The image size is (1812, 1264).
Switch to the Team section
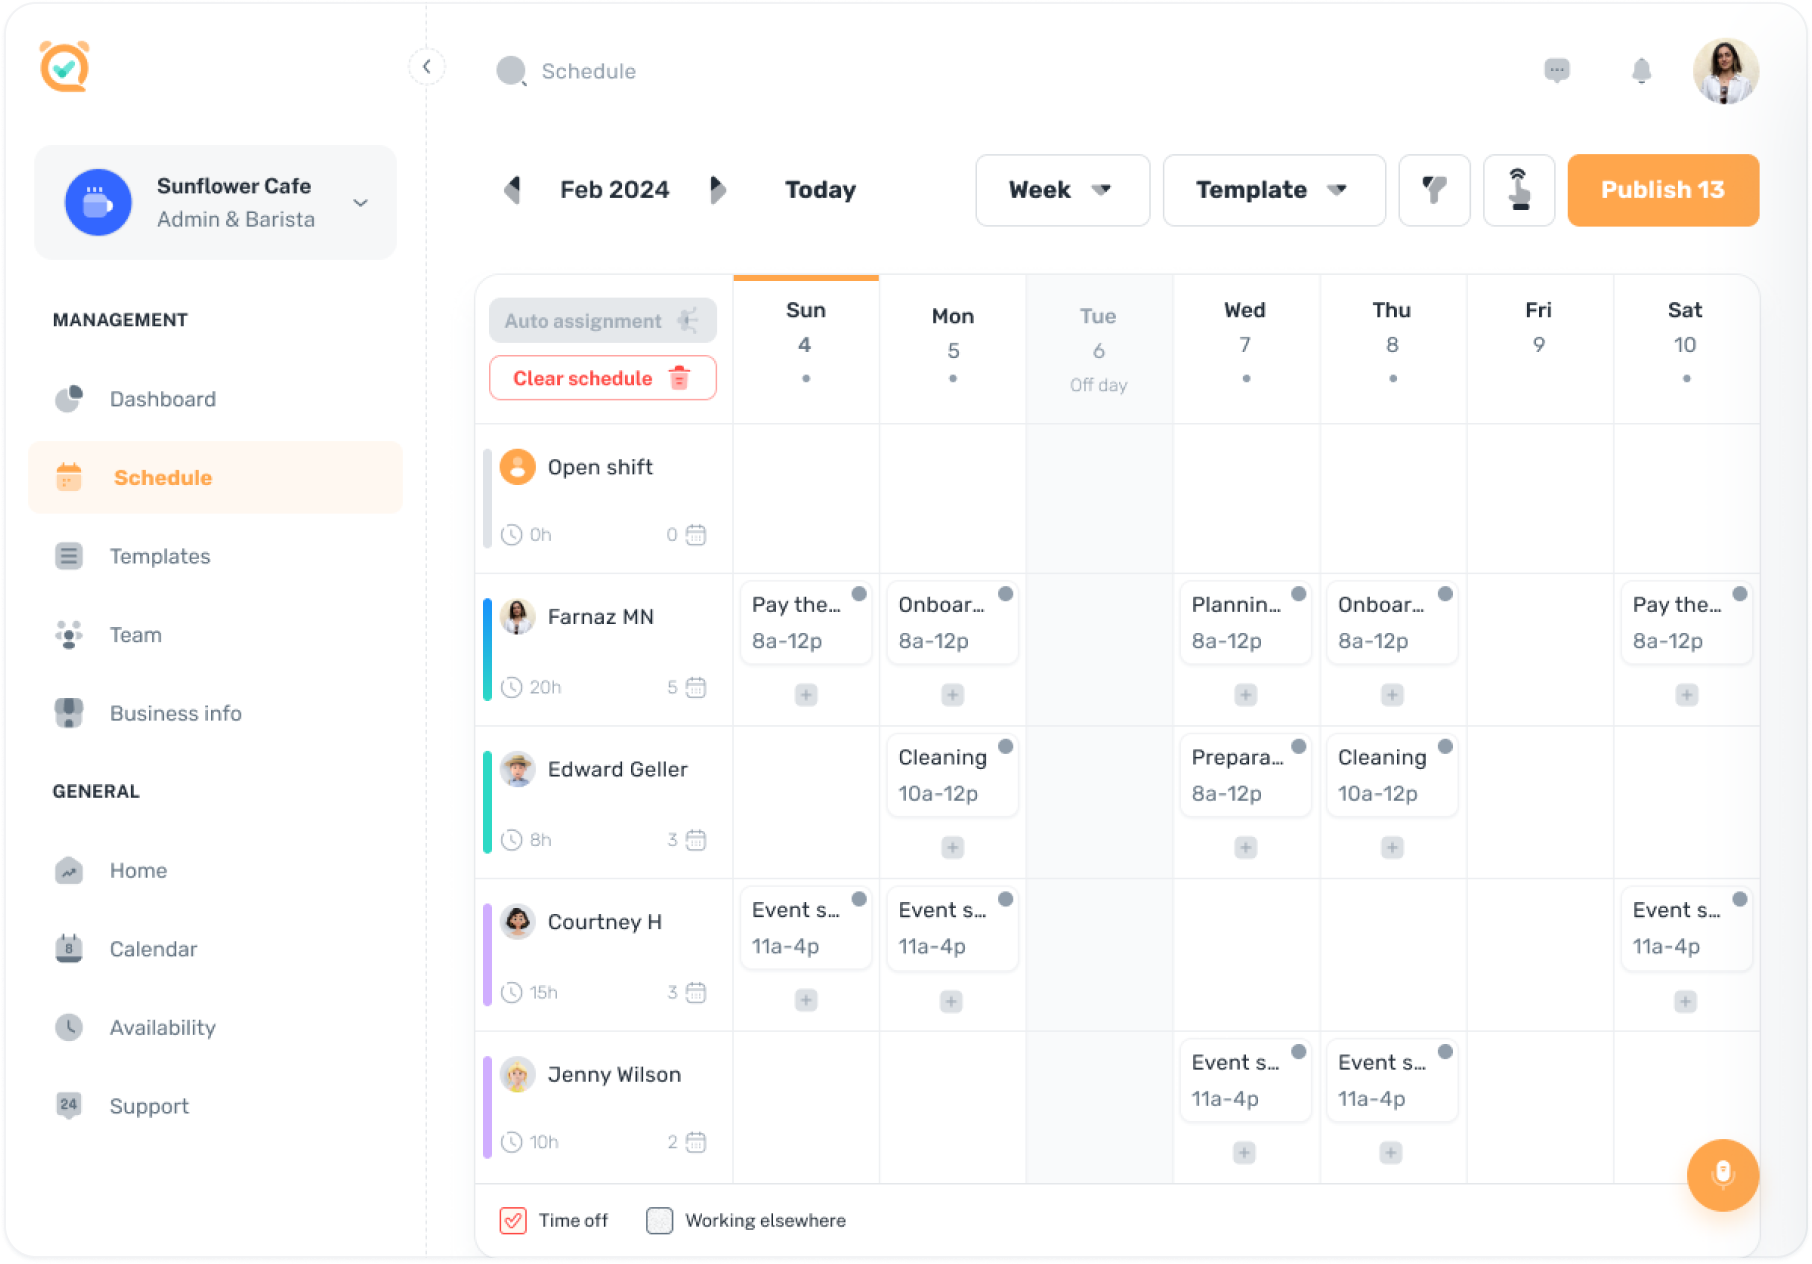tap(135, 634)
